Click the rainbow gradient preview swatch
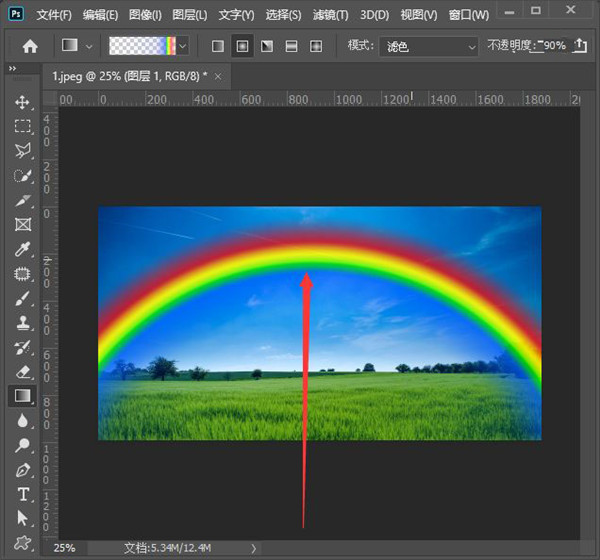This screenshot has width=600, height=560. [141, 46]
